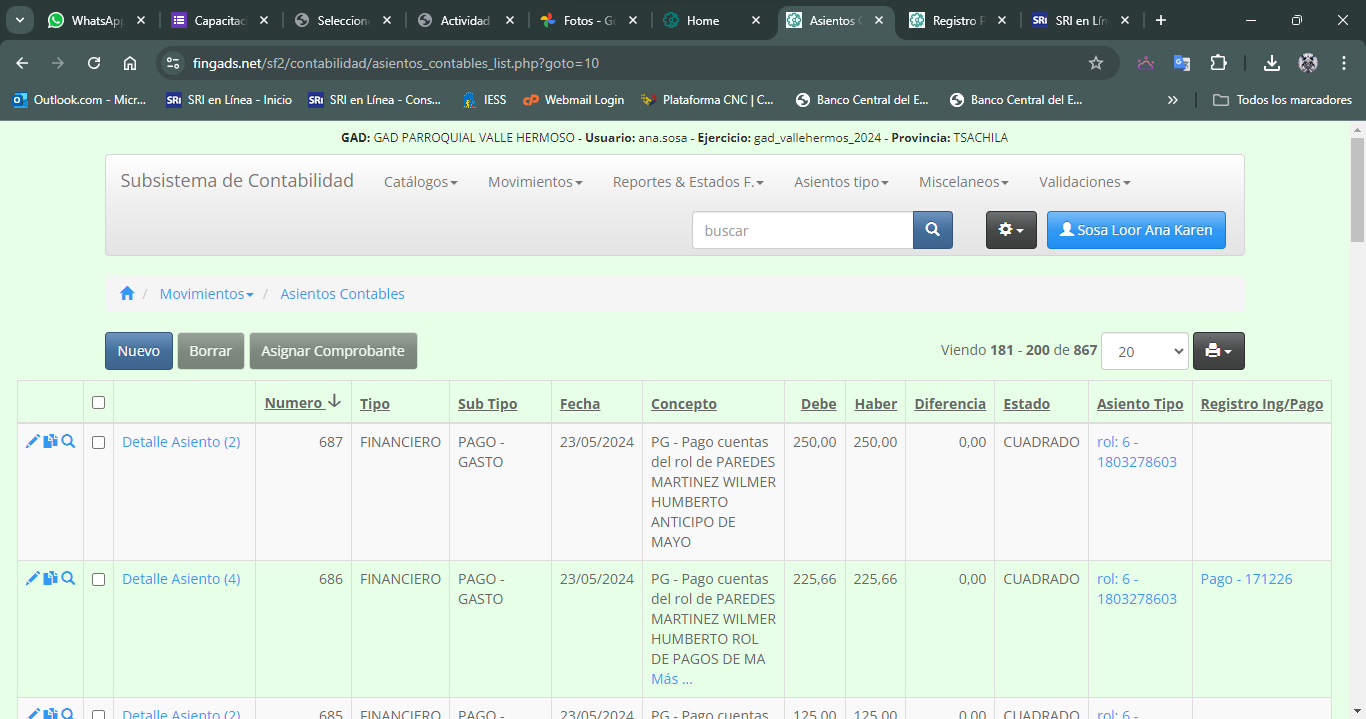Click the magnifier view icon for asiento 687

(68, 441)
